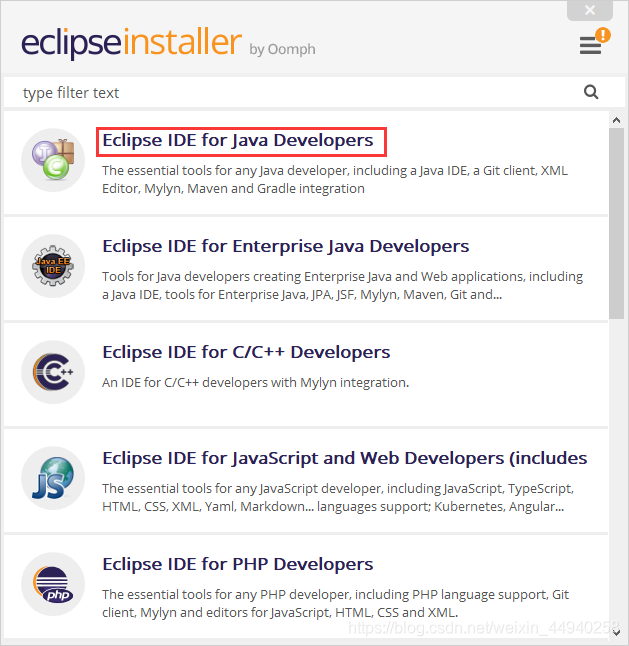Focus the type filter text field
The width and height of the screenshot is (629, 646).
tap(314, 93)
